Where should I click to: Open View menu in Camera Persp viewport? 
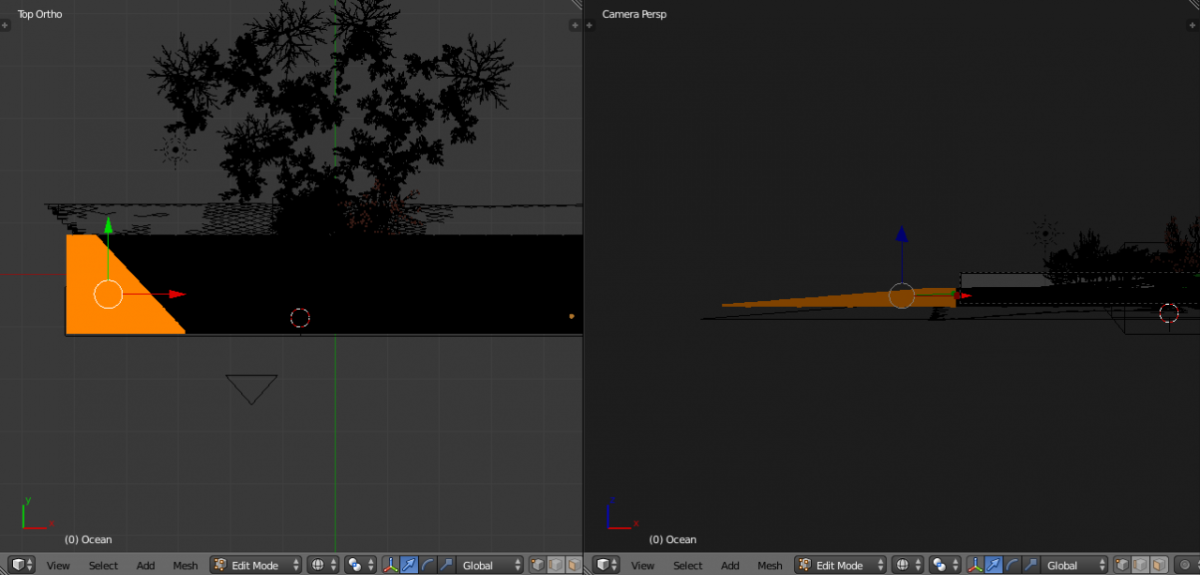tap(642, 565)
